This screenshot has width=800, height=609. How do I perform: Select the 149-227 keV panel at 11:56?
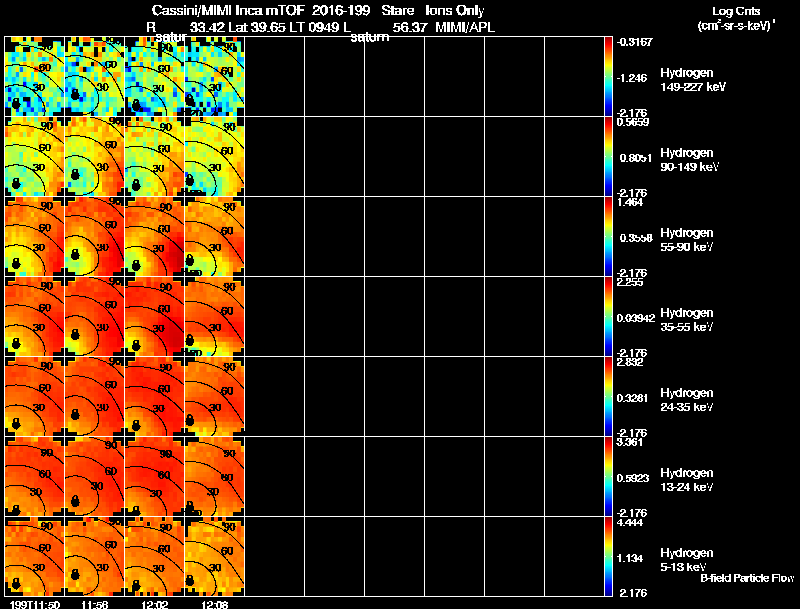pyautogui.click(x=95, y=77)
